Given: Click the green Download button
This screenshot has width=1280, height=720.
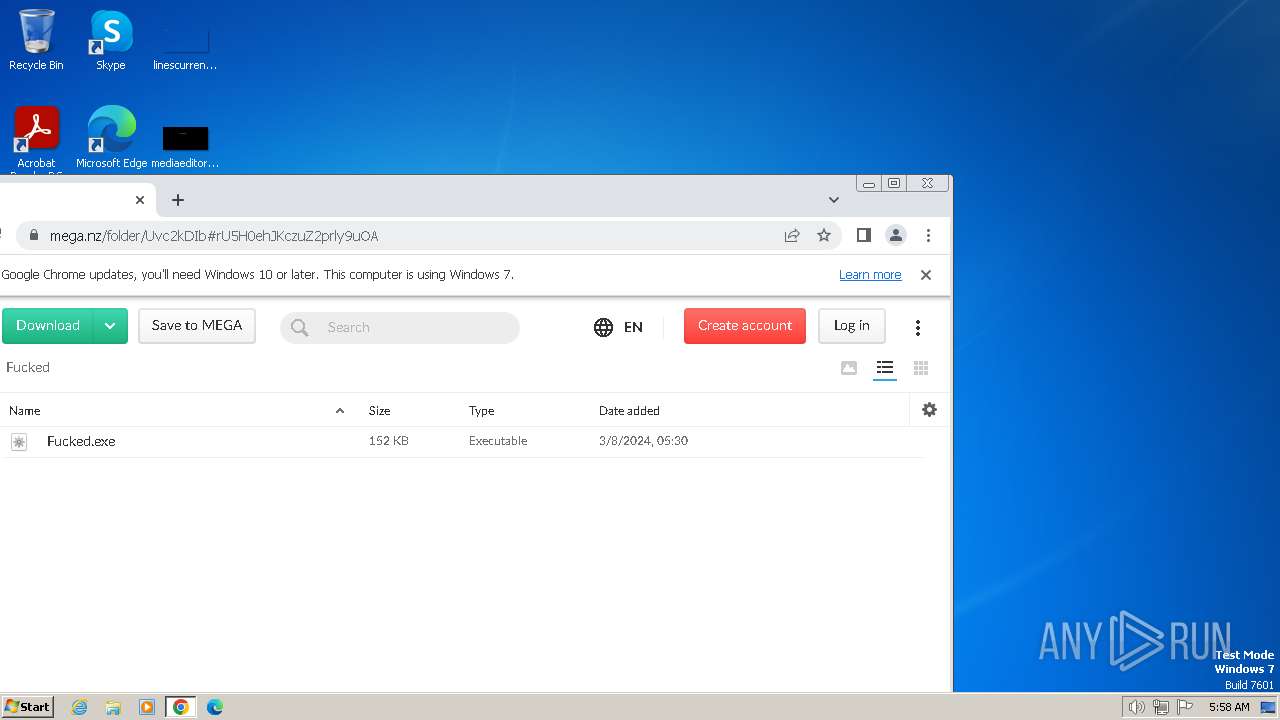Looking at the screenshot, I should coord(48,326).
